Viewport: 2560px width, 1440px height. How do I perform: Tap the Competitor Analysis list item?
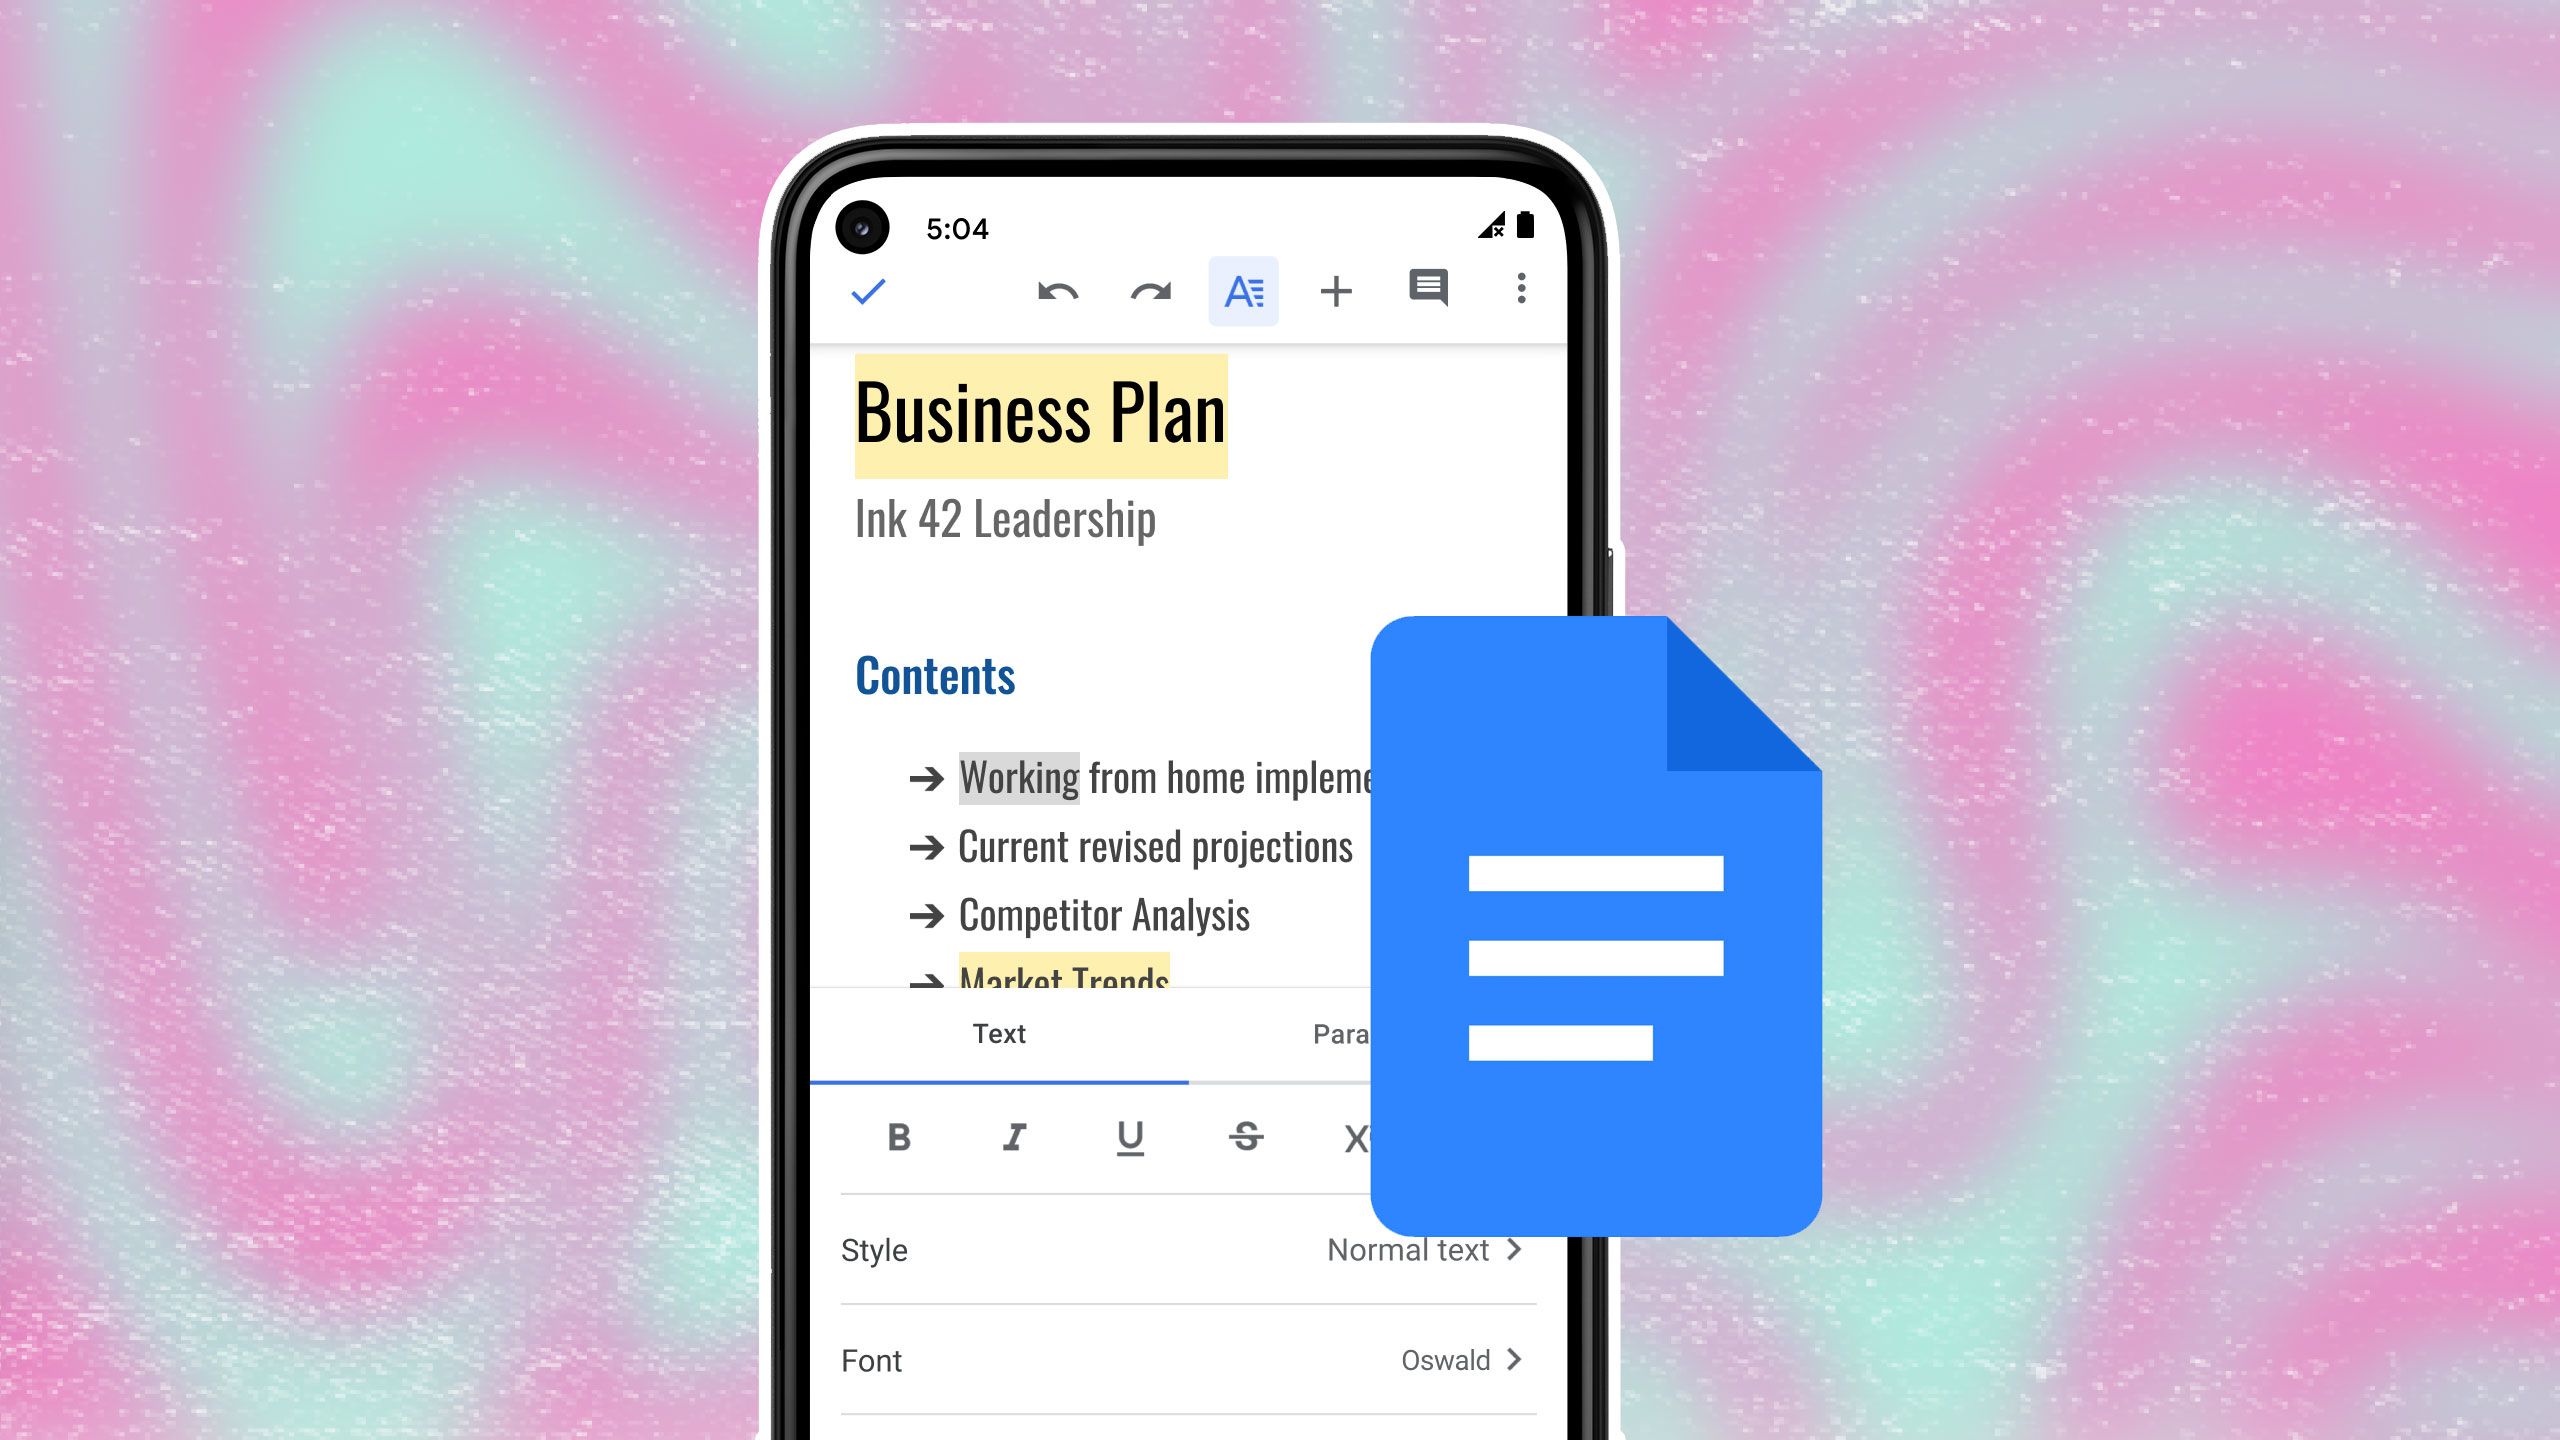click(x=1104, y=913)
